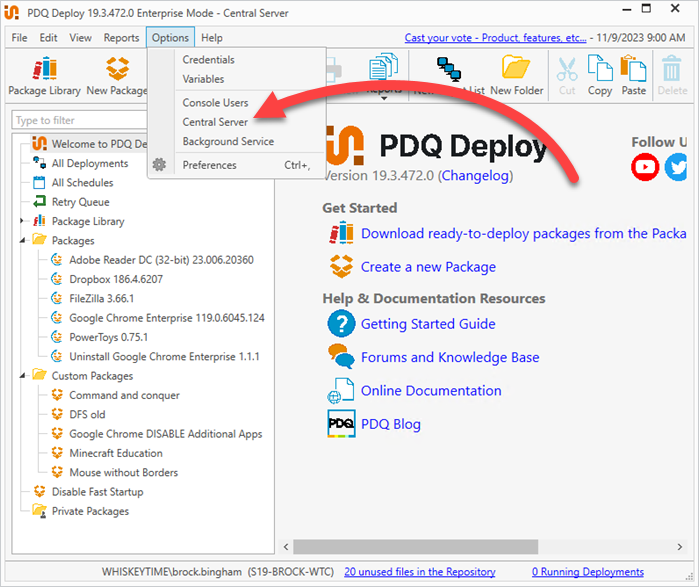699x587 pixels.
Task: Select the FileZilla 3.66.1 package
Action: coord(102,298)
